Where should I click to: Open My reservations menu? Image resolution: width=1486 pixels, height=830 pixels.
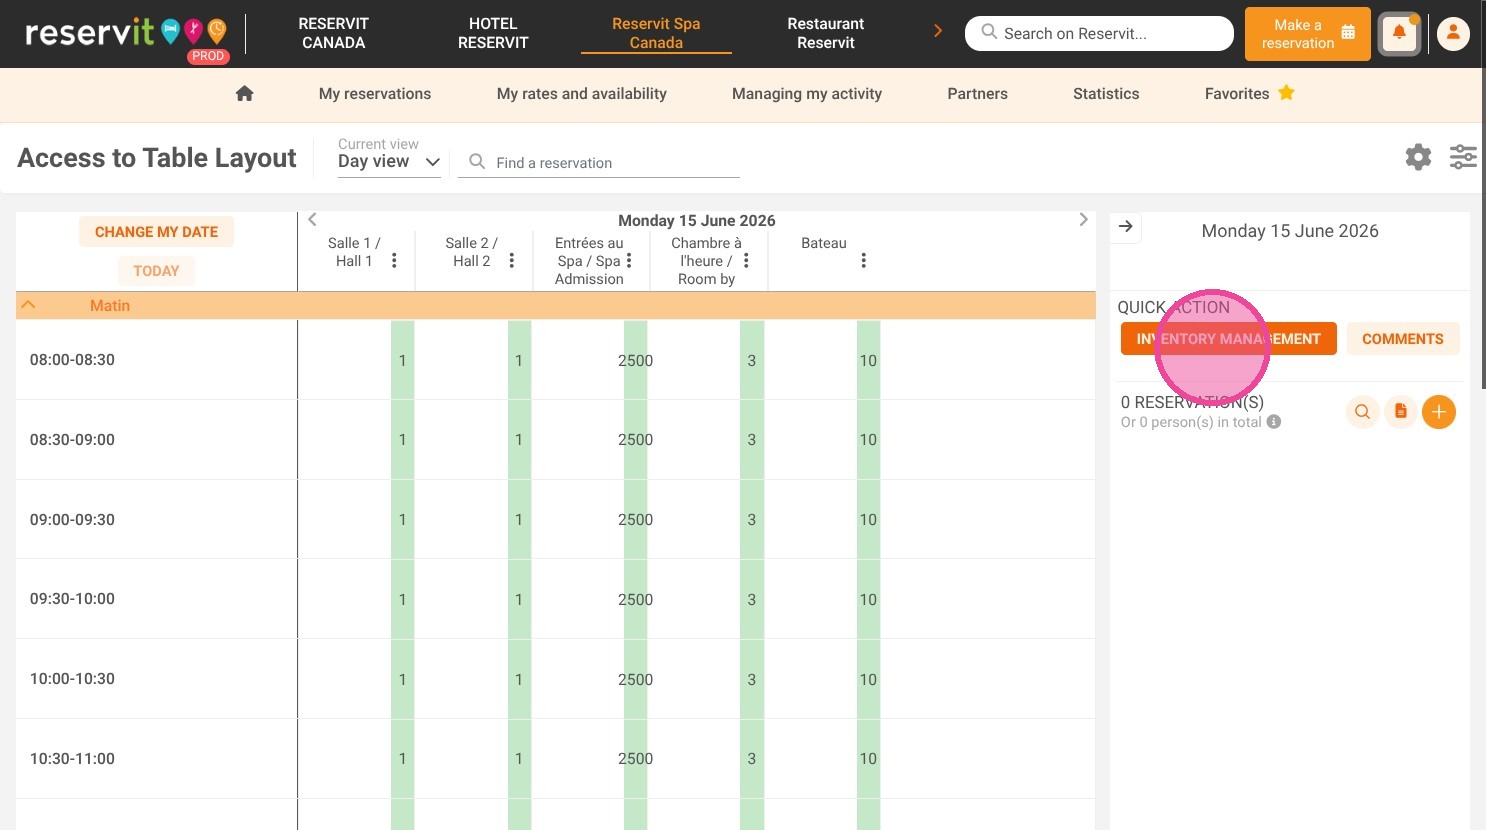coord(375,93)
